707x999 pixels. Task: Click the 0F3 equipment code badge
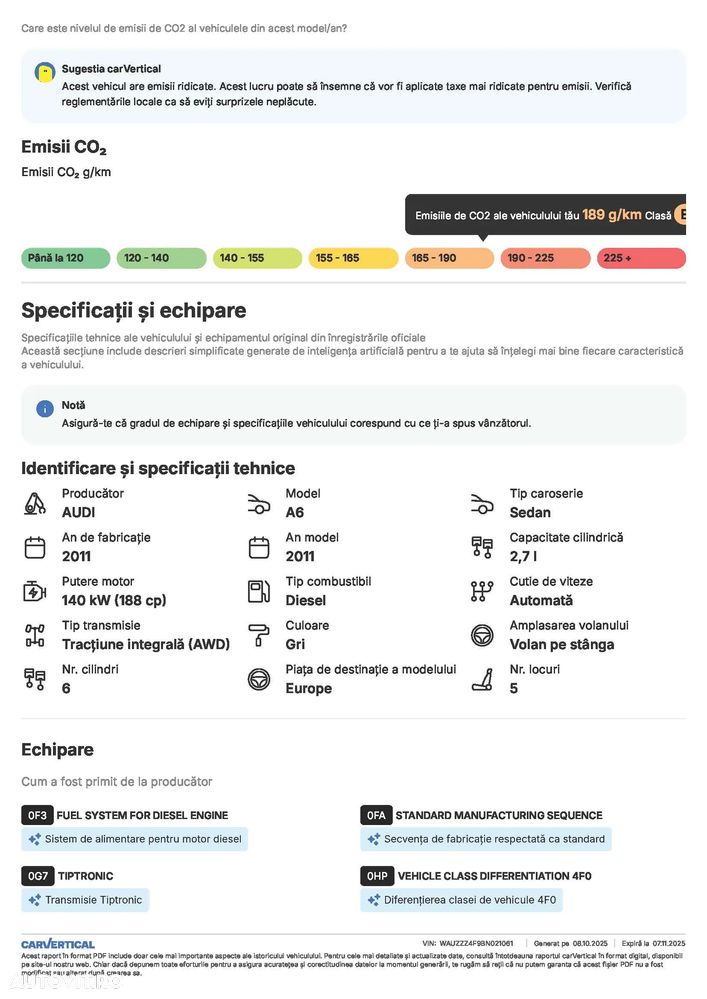pyautogui.click(x=37, y=815)
